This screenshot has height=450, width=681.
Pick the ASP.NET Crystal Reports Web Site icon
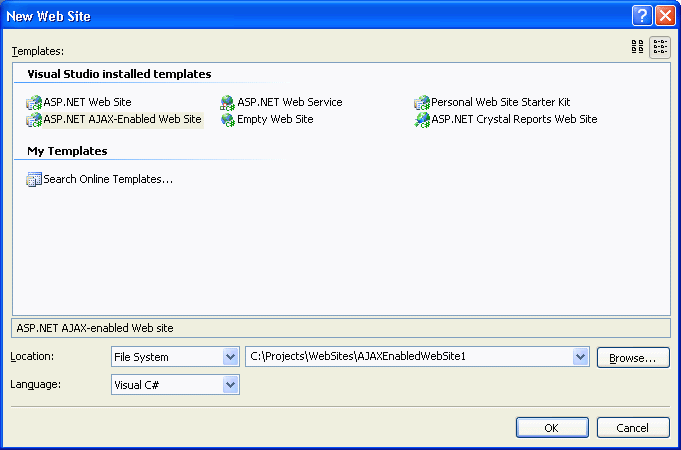tap(422, 119)
